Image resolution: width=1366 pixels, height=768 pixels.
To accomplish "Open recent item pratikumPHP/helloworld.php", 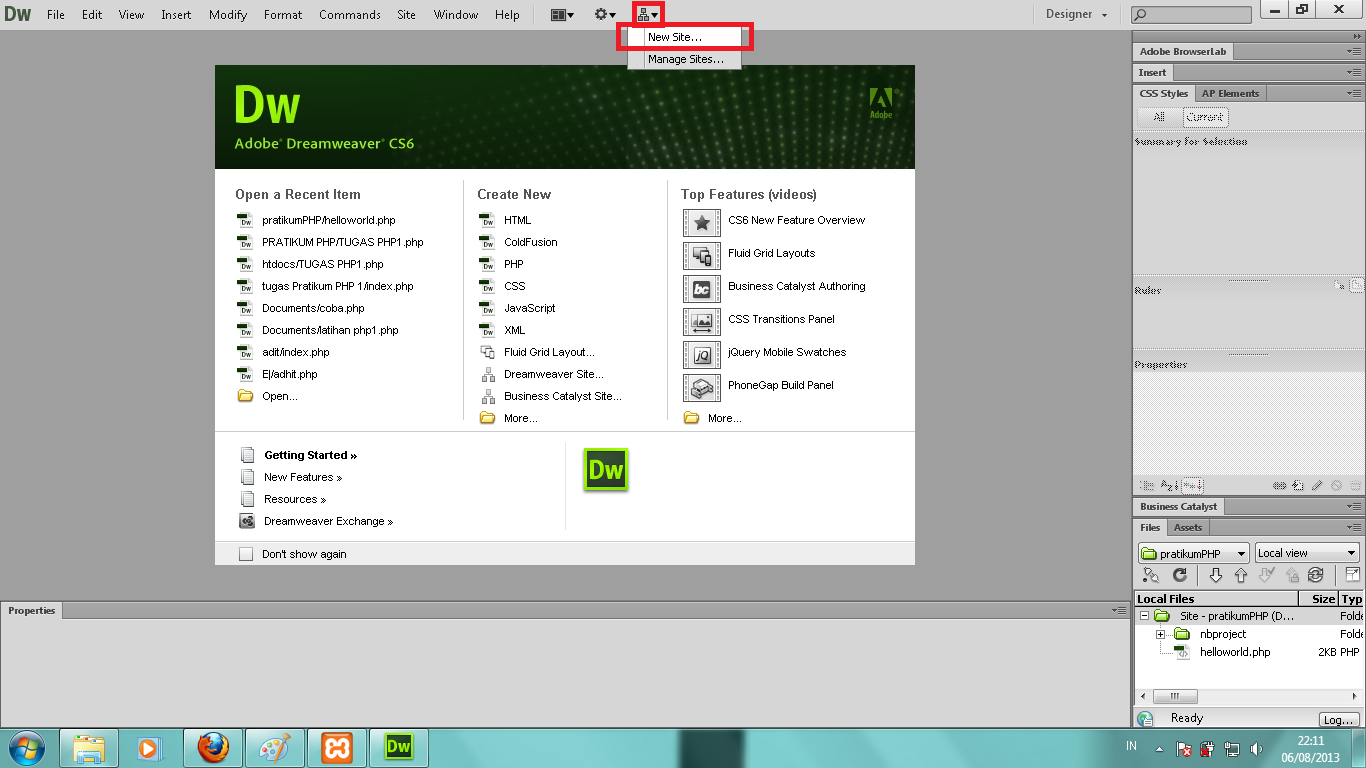I will [329, 220].
